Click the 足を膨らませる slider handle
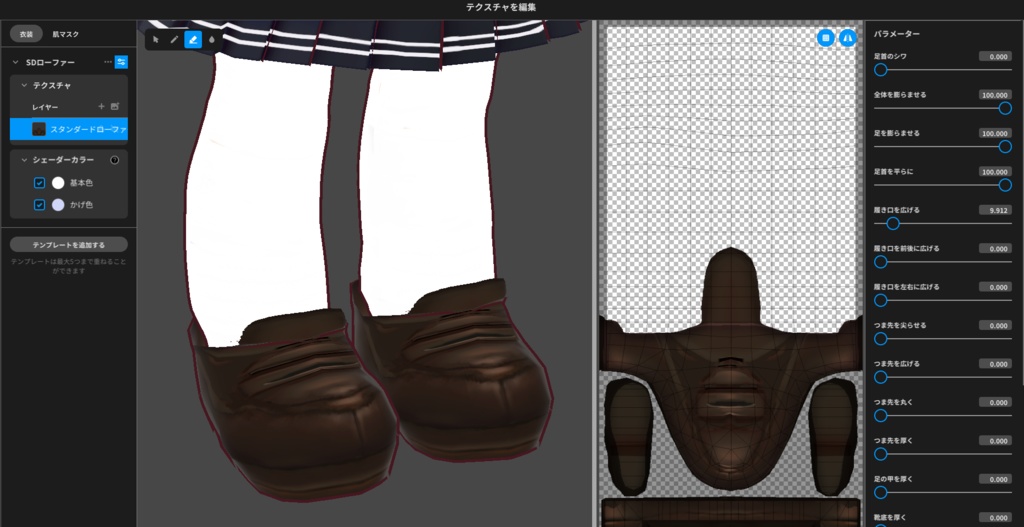The width and height of the screenshot is (1024, 527). tap(1005, 147)
